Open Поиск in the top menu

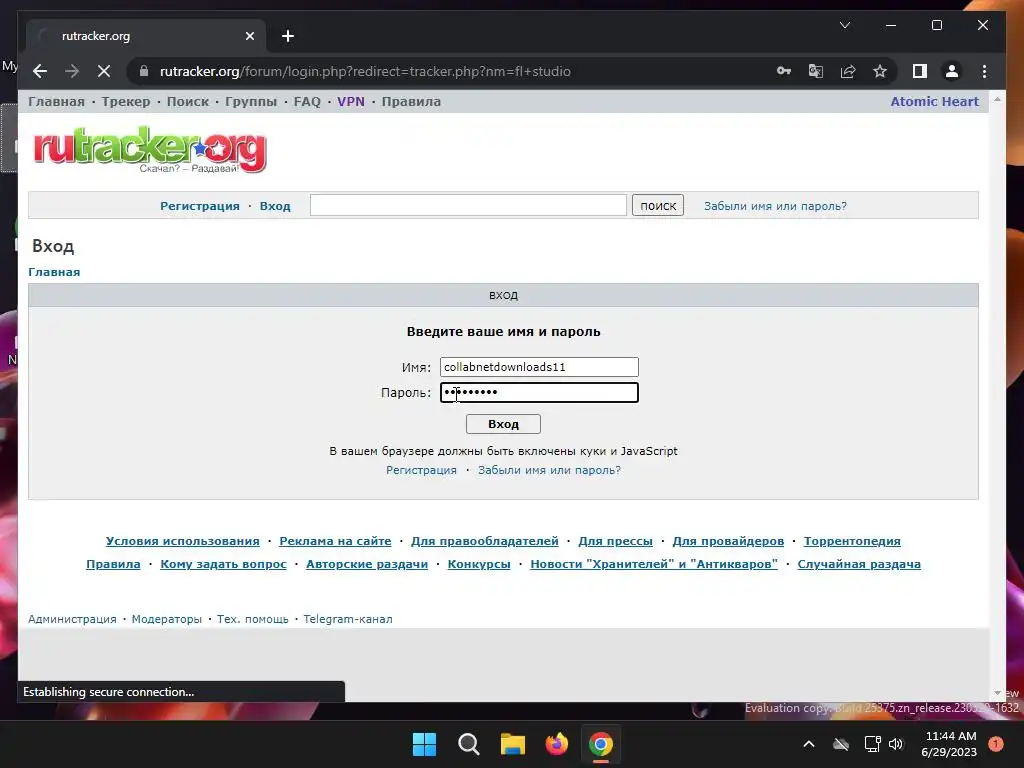pos(187,102)
